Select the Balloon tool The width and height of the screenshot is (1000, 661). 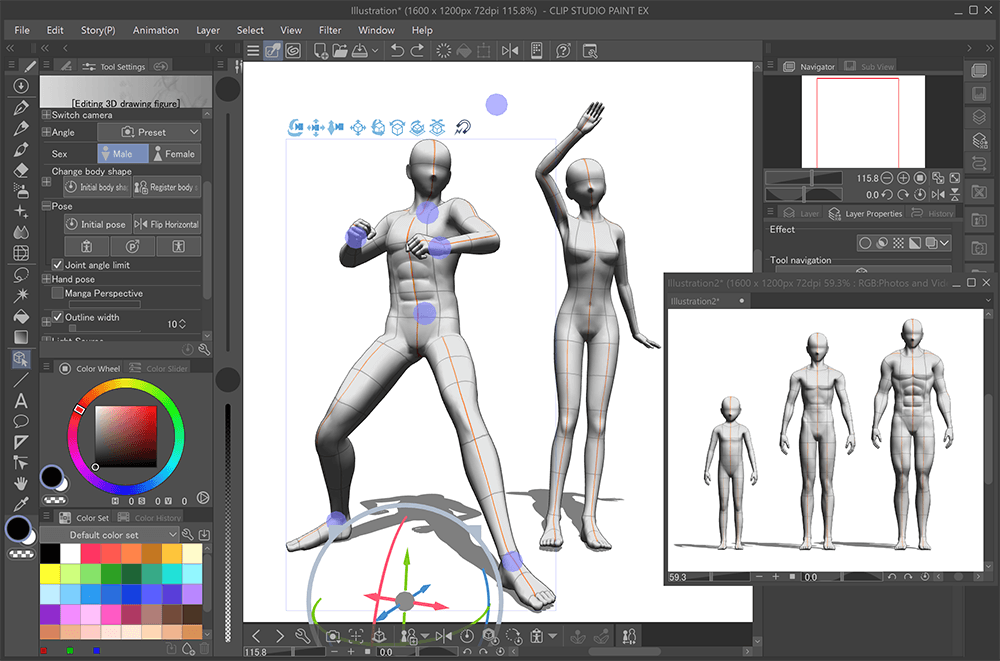point(20,421)
